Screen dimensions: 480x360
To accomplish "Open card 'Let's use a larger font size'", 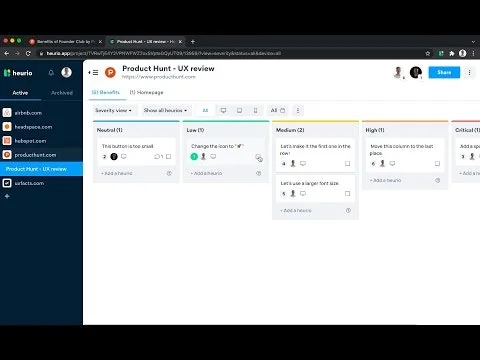I will point(315,188).
